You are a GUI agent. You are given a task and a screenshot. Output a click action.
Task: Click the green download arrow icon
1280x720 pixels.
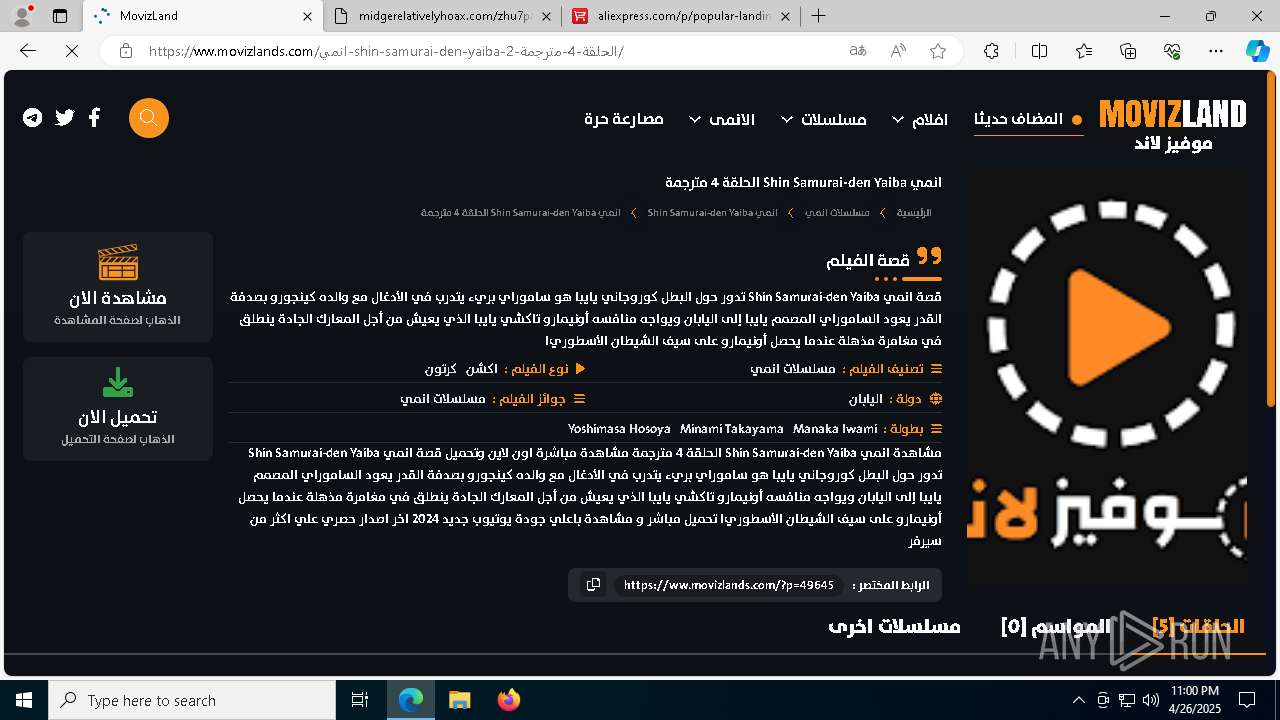pyautogui.click(x=118, y=383)
